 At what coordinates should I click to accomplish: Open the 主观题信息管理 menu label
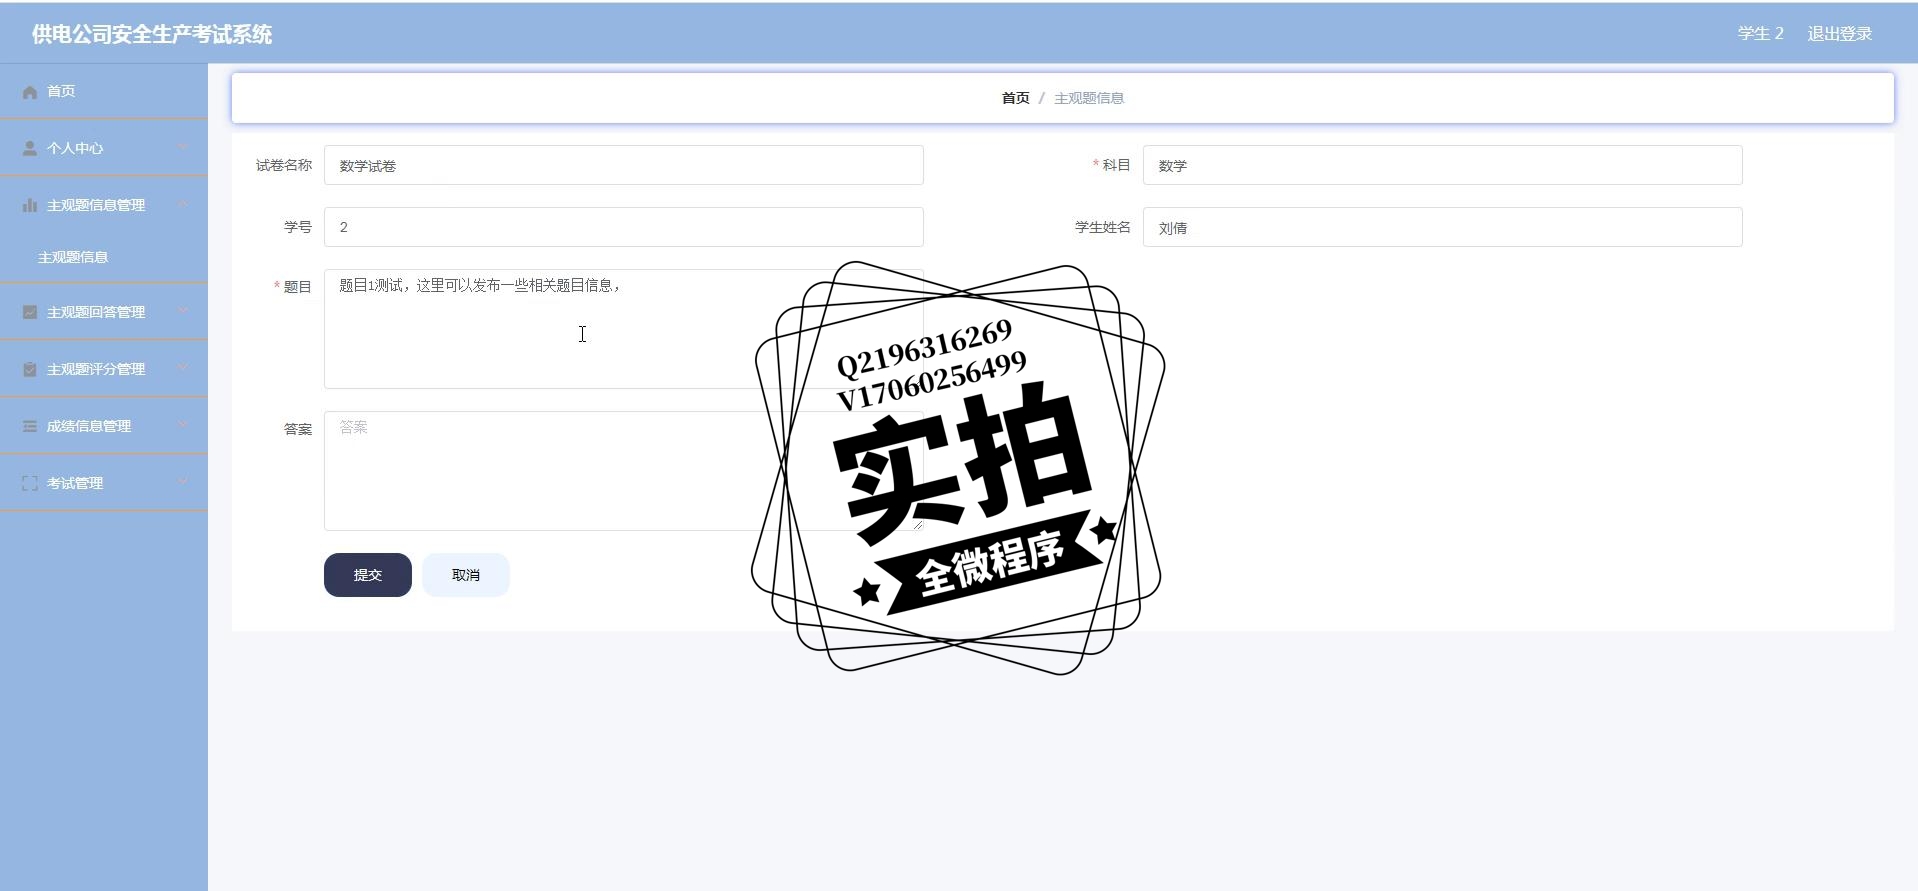96,205
